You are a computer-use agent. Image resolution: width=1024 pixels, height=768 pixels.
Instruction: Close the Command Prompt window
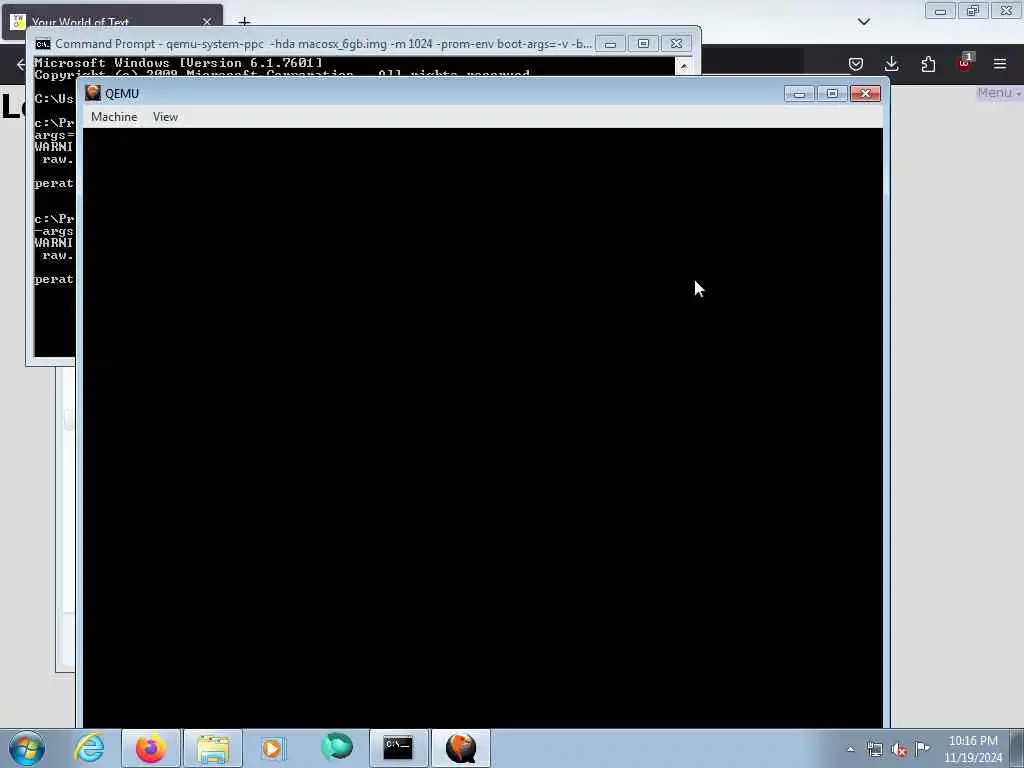(676, 44)
